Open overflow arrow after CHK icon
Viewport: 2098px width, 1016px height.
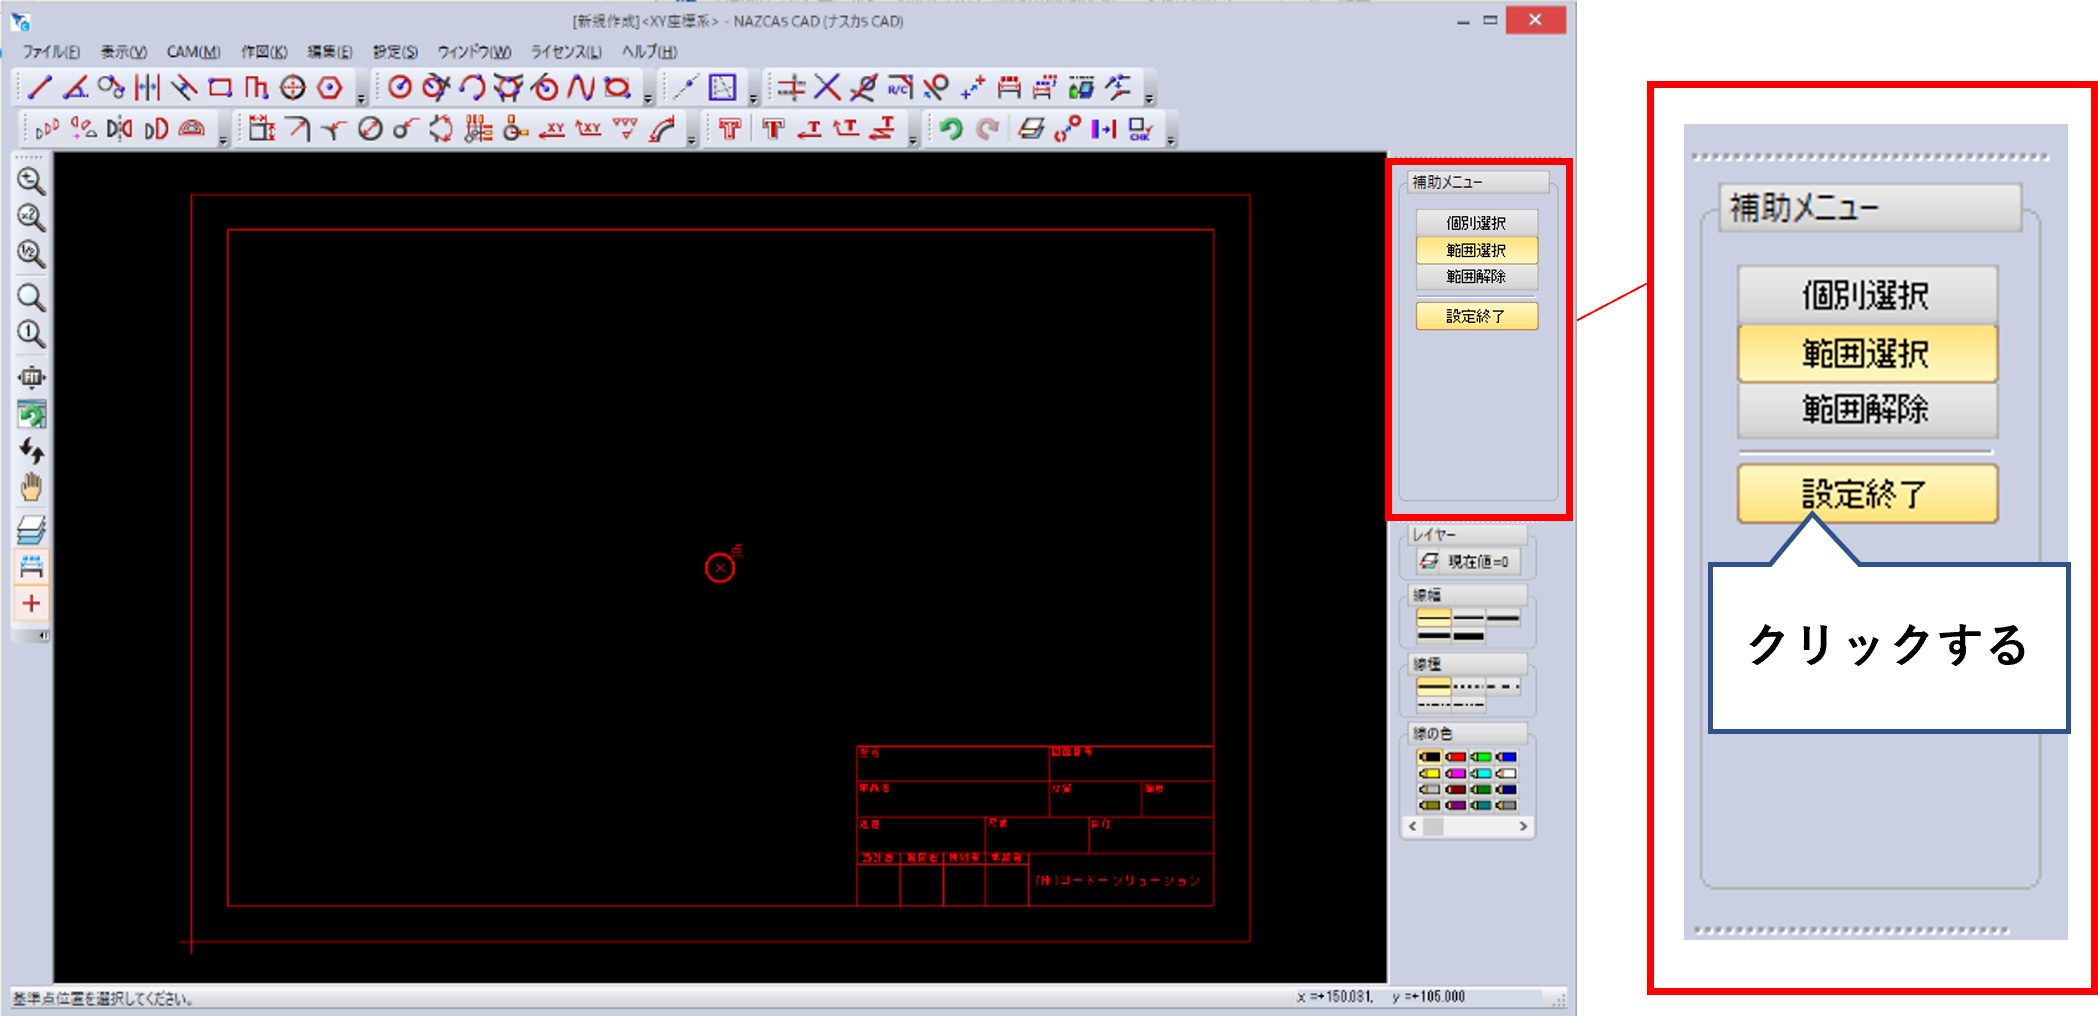(1171, 139)
